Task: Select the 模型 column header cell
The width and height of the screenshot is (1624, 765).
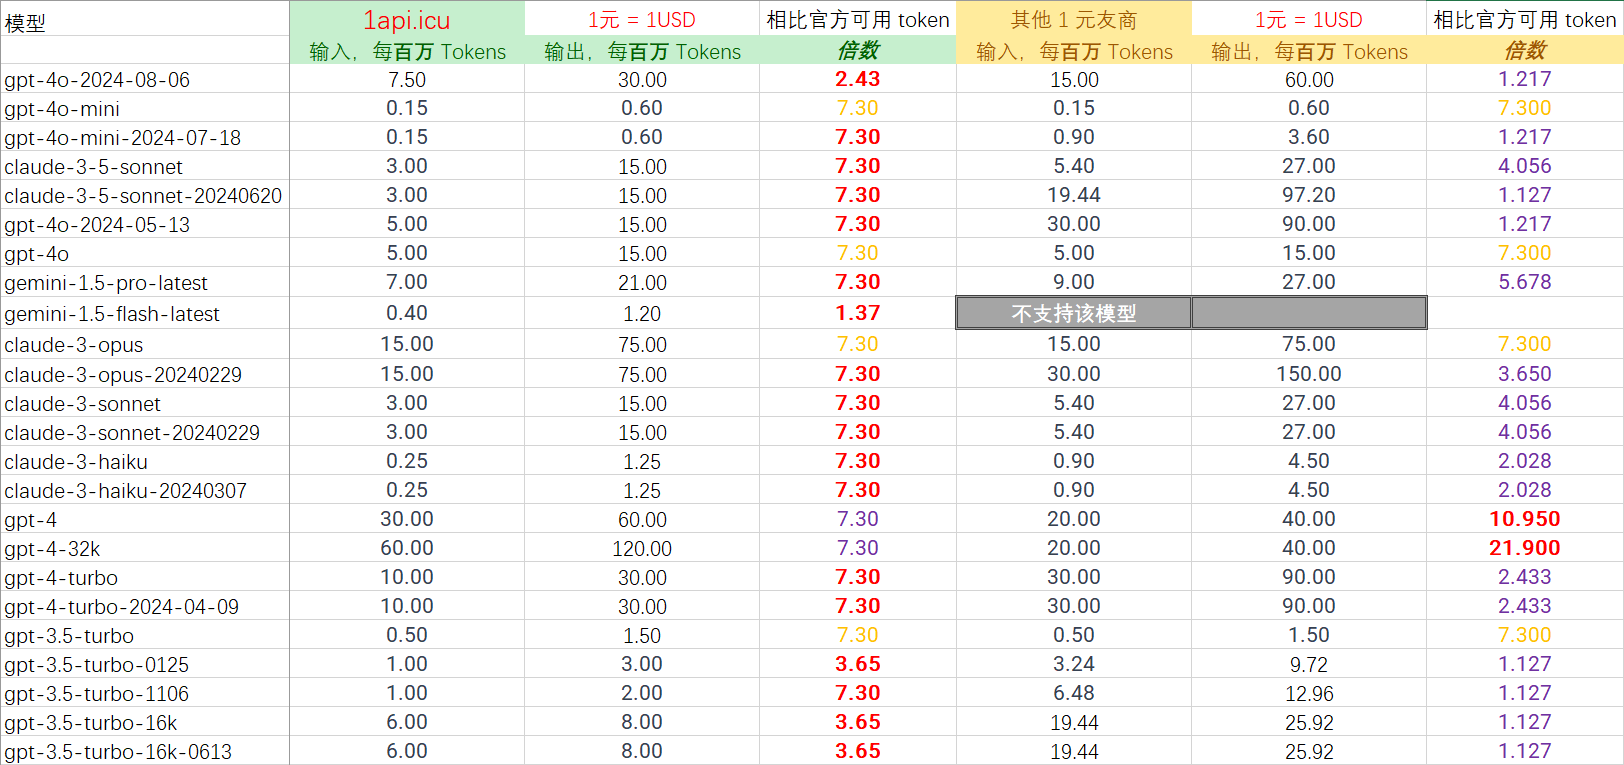Action: [145, 19]
